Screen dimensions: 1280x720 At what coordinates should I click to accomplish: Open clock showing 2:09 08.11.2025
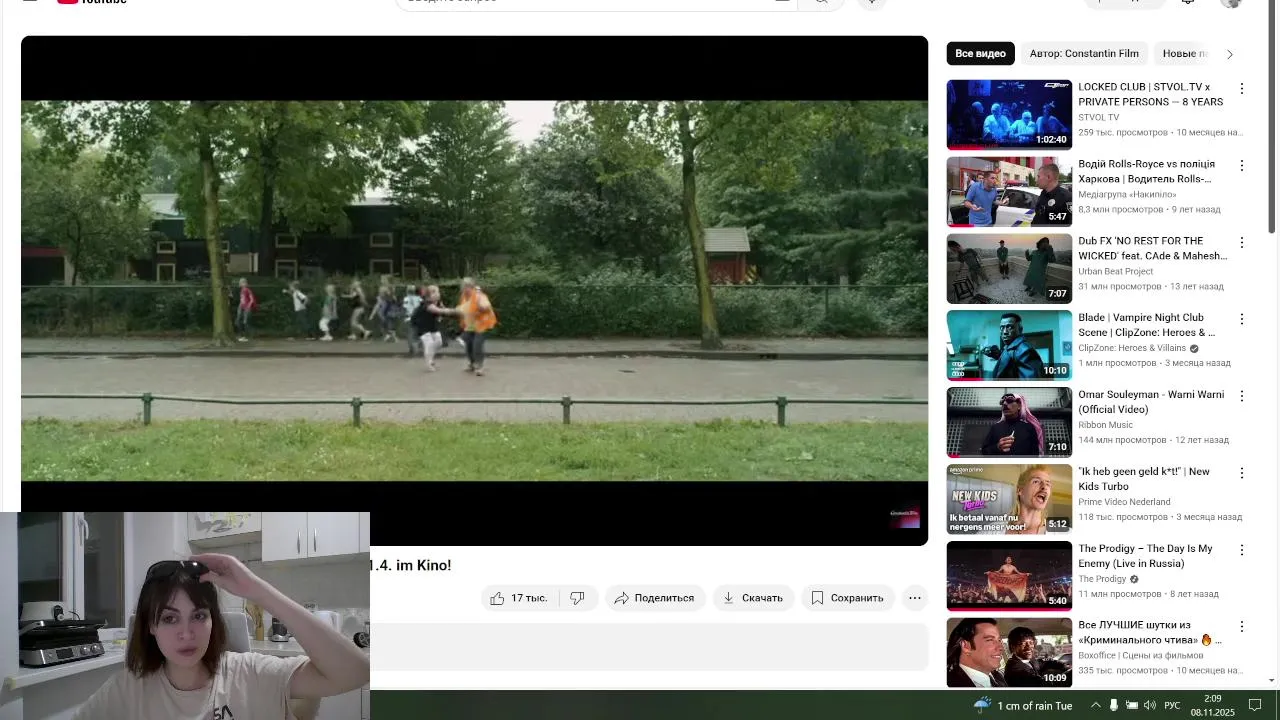[1213, 706]
